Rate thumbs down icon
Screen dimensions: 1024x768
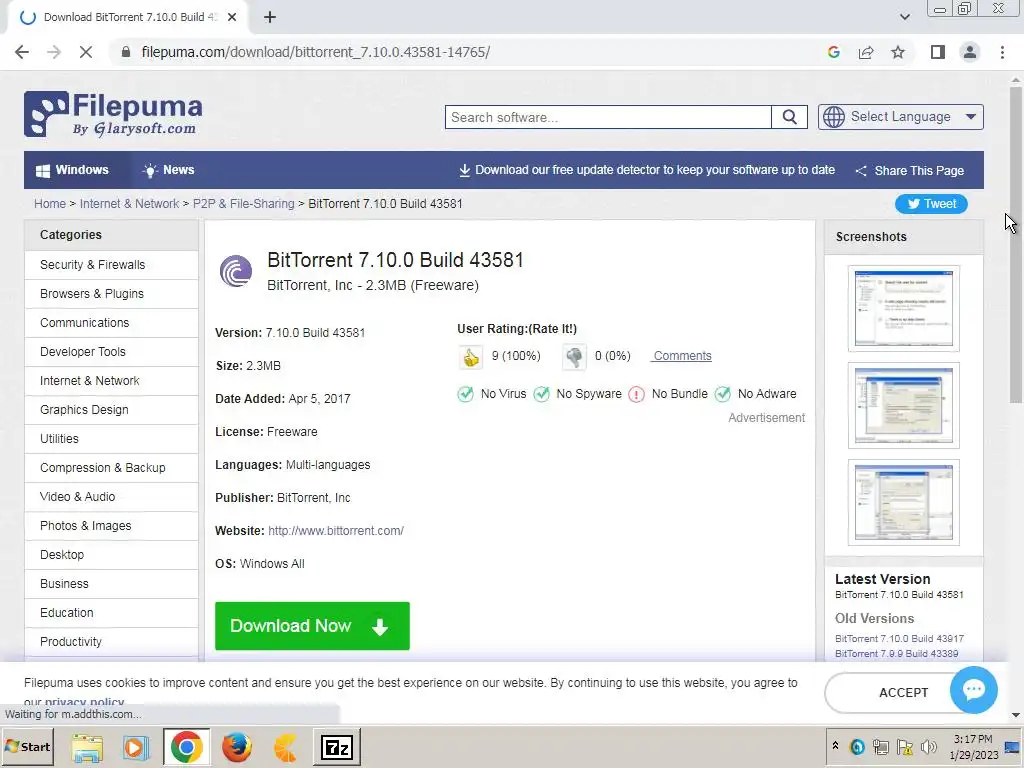[x=574, y=357]
